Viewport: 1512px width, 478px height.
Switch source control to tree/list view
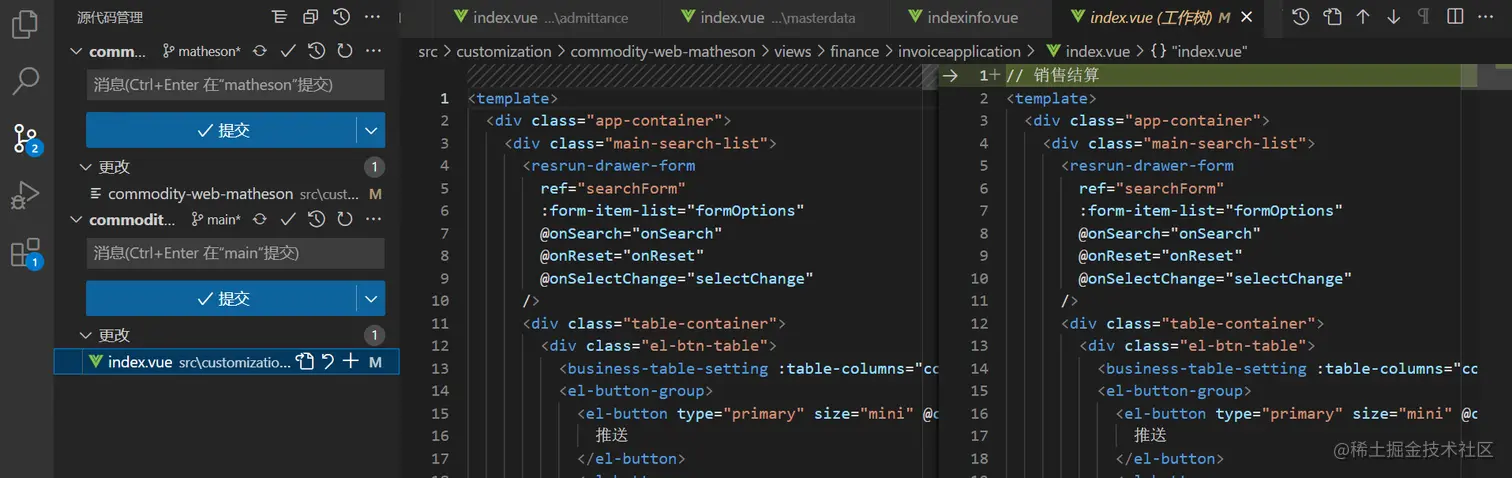pyautogui.click(x=279, y=17)
